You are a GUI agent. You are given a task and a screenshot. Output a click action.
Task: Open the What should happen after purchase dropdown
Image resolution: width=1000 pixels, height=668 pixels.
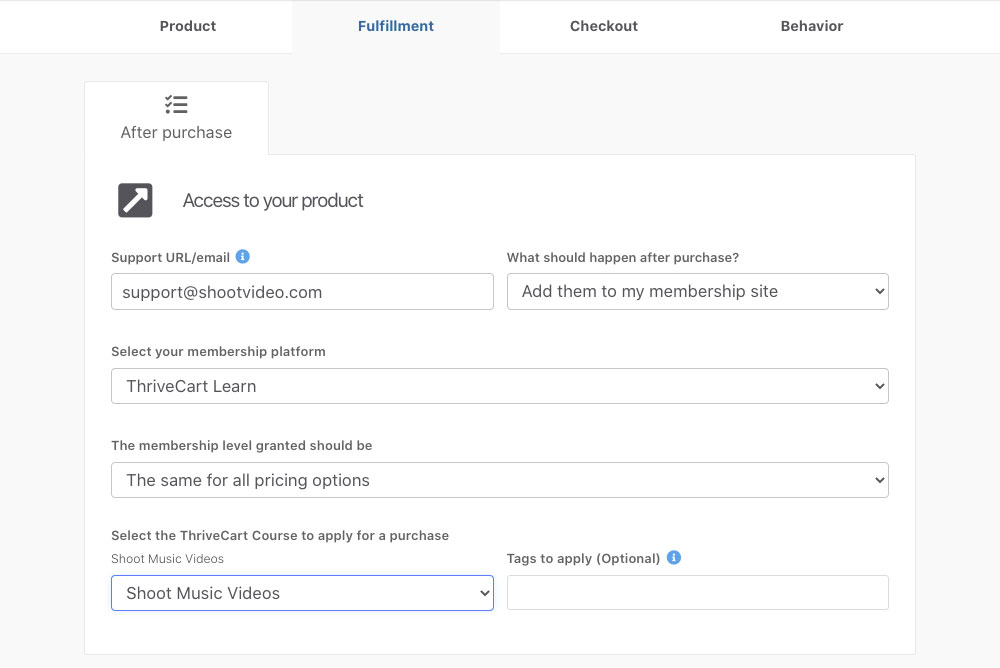click(x=698, y=292)
